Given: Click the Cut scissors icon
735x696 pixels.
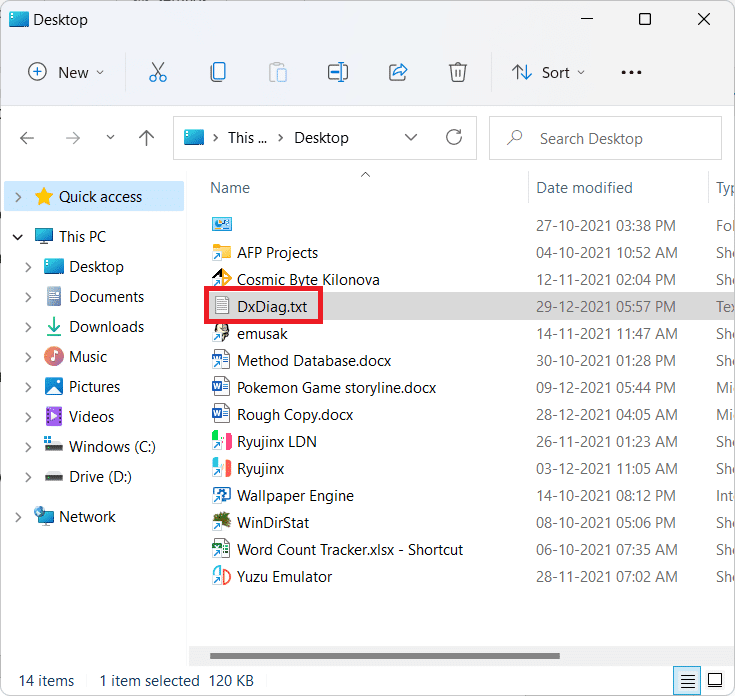Looking at the screenshot, I should pos(158,72).
